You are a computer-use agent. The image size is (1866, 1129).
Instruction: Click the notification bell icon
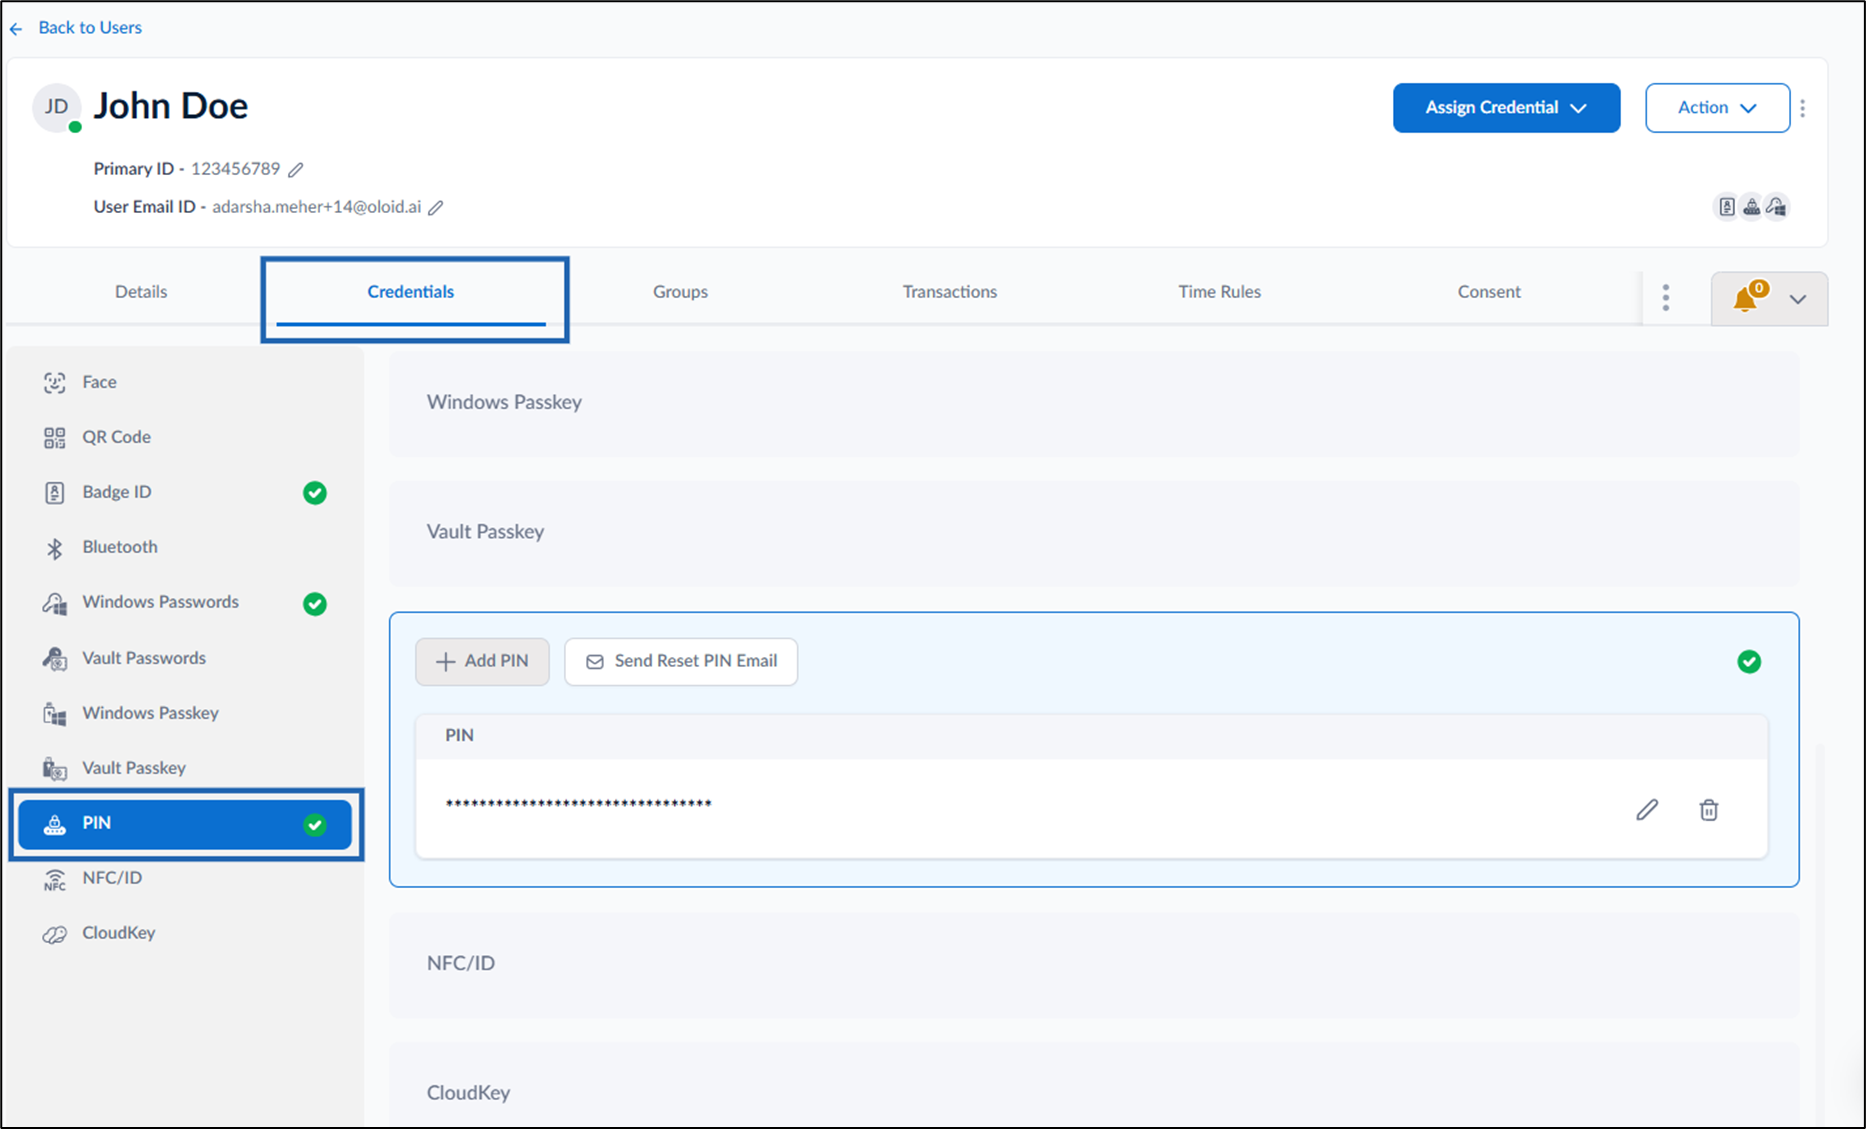click(1746, 298)
